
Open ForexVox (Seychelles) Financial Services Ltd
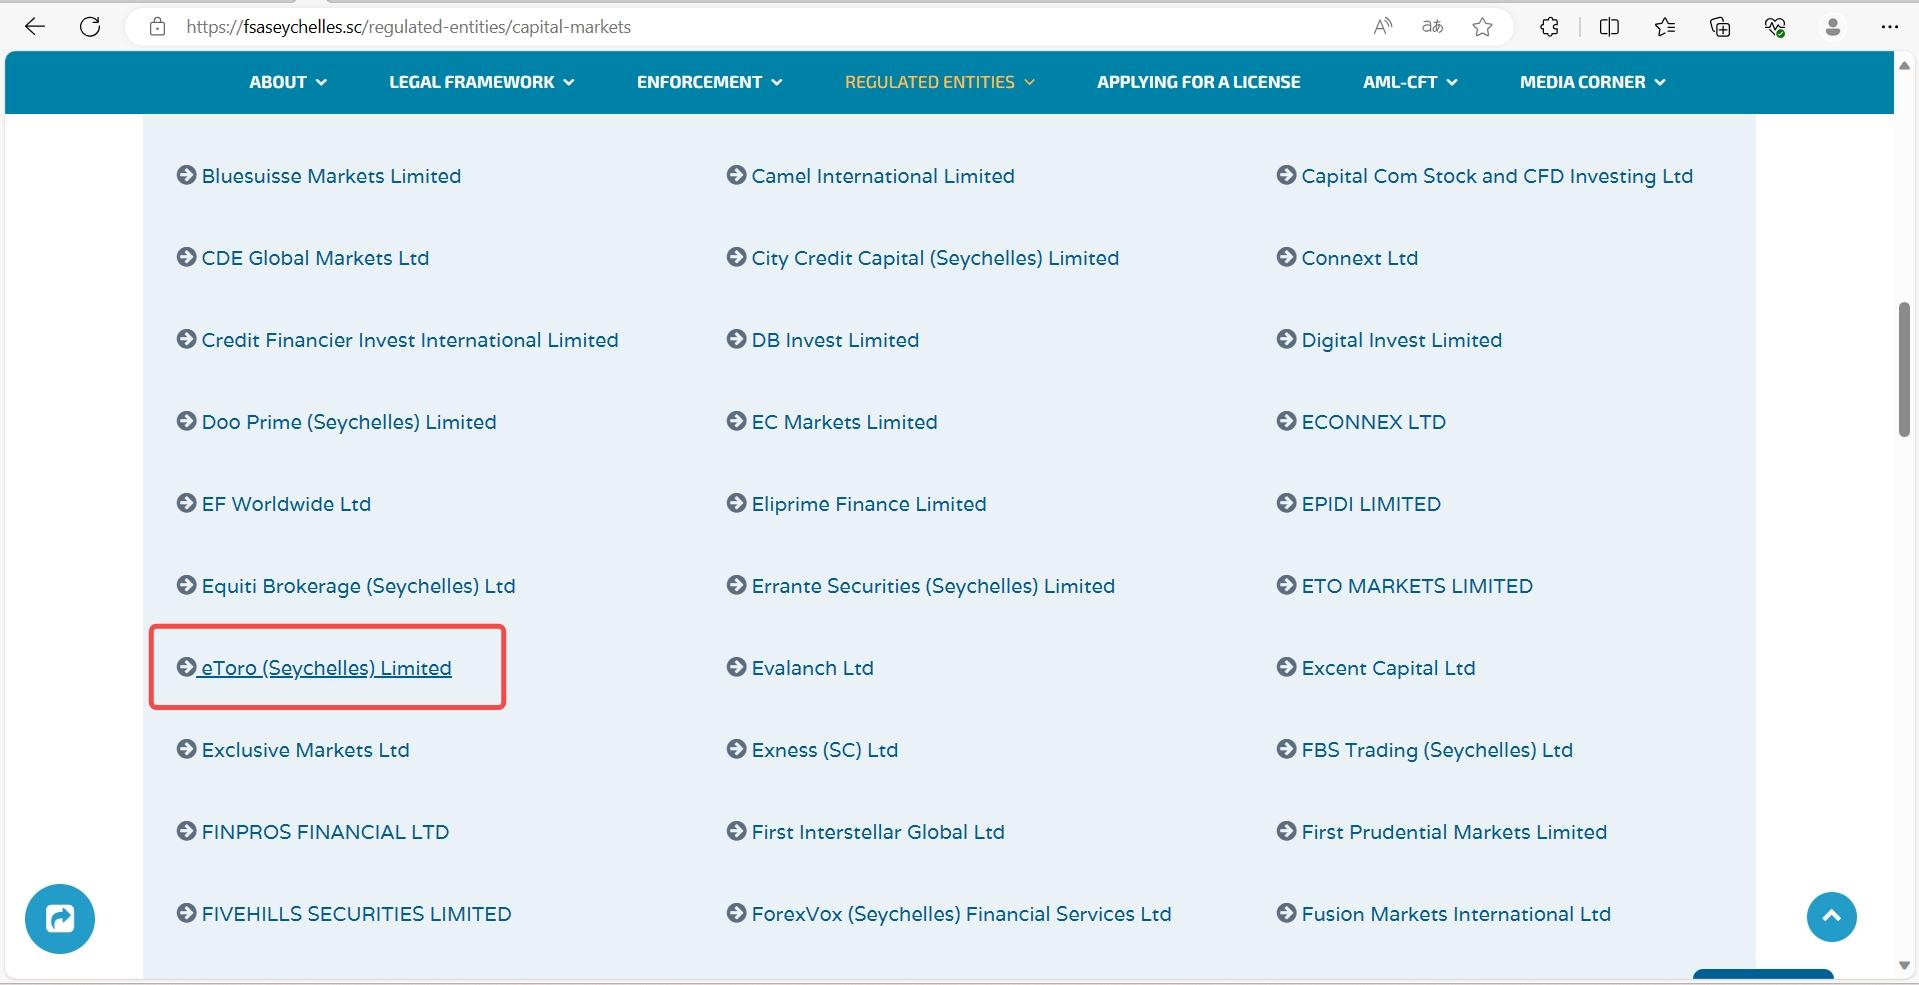pyautogui.click(x=961, y=914)
